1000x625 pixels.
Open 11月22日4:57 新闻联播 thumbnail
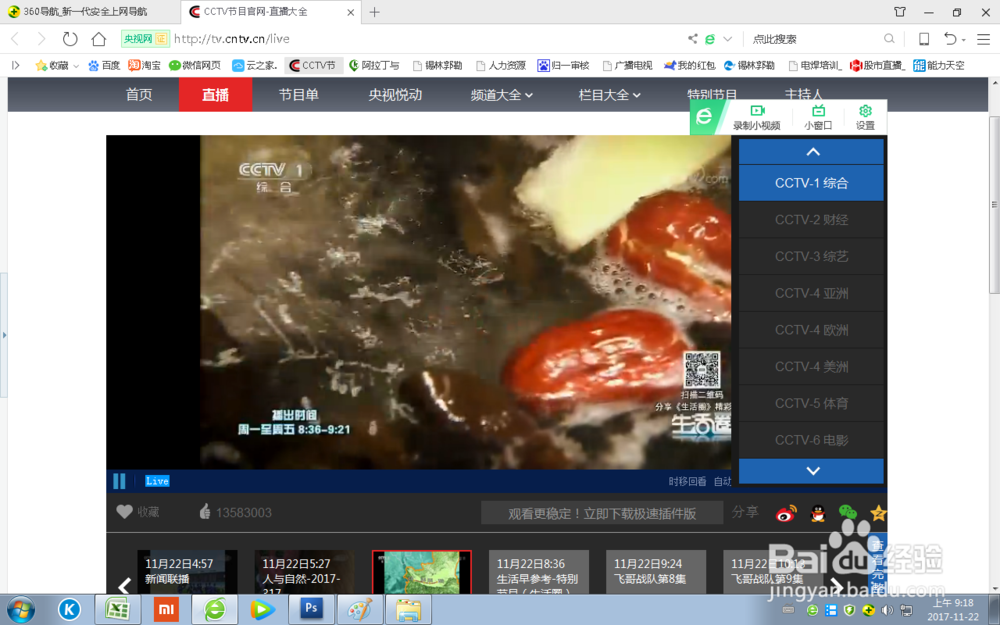pos(187,572)
